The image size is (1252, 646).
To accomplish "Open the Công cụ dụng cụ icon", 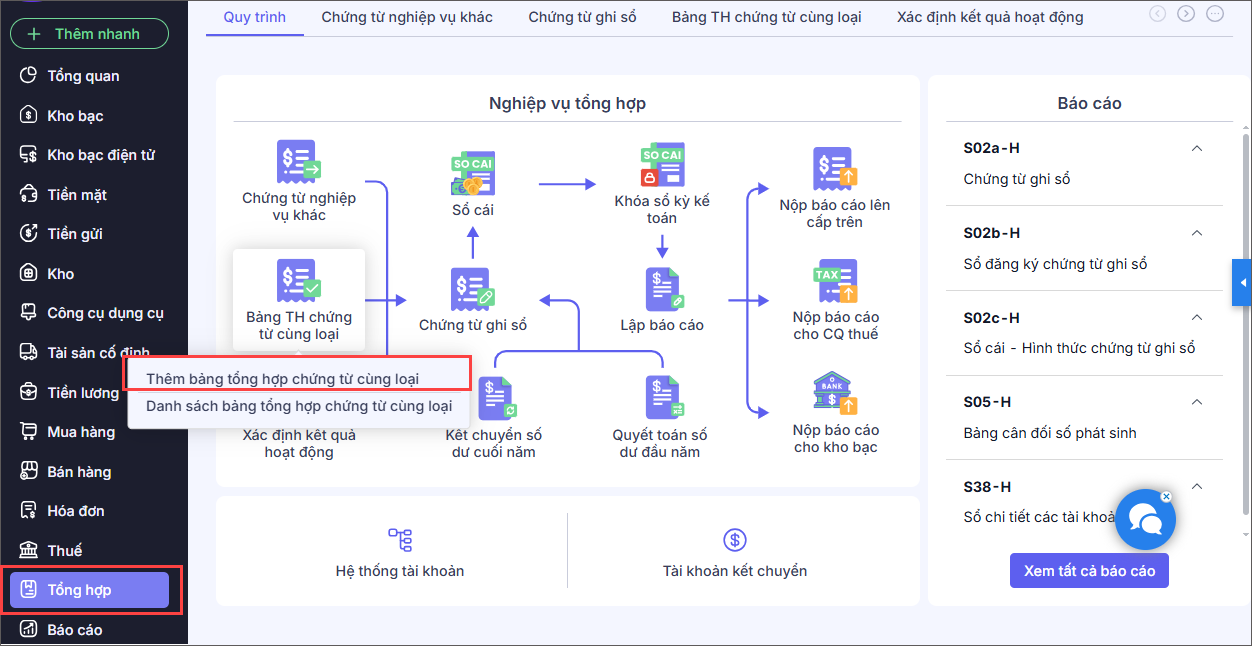I will click(29, 313).
